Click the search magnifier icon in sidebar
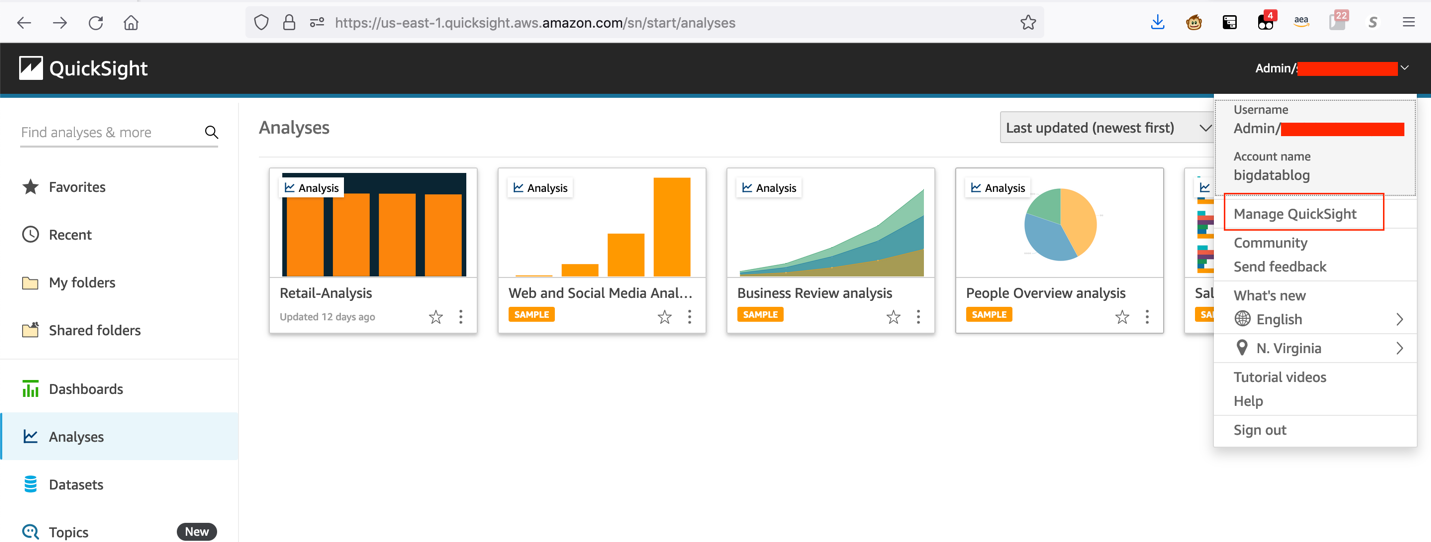Screen dimensions: 1431x542 211,132
